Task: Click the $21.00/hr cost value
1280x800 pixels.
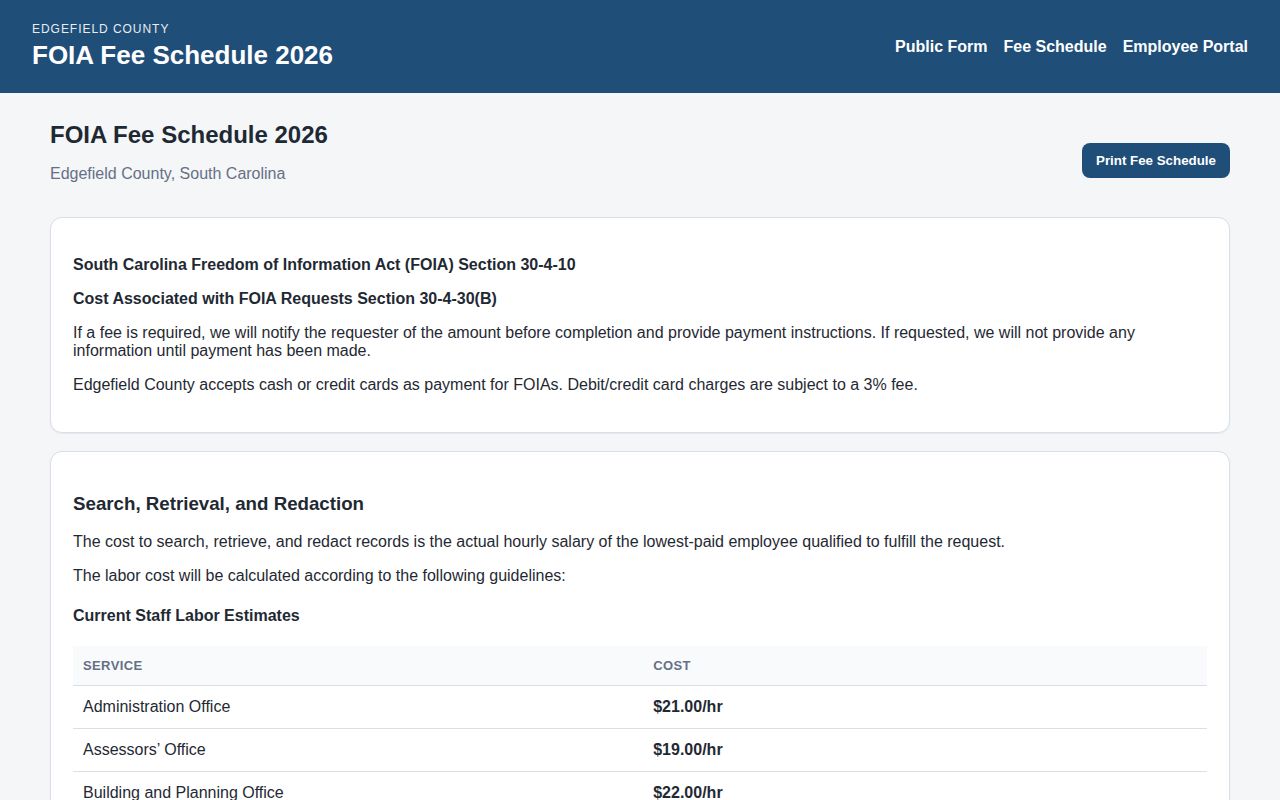Action: (688, 706)
